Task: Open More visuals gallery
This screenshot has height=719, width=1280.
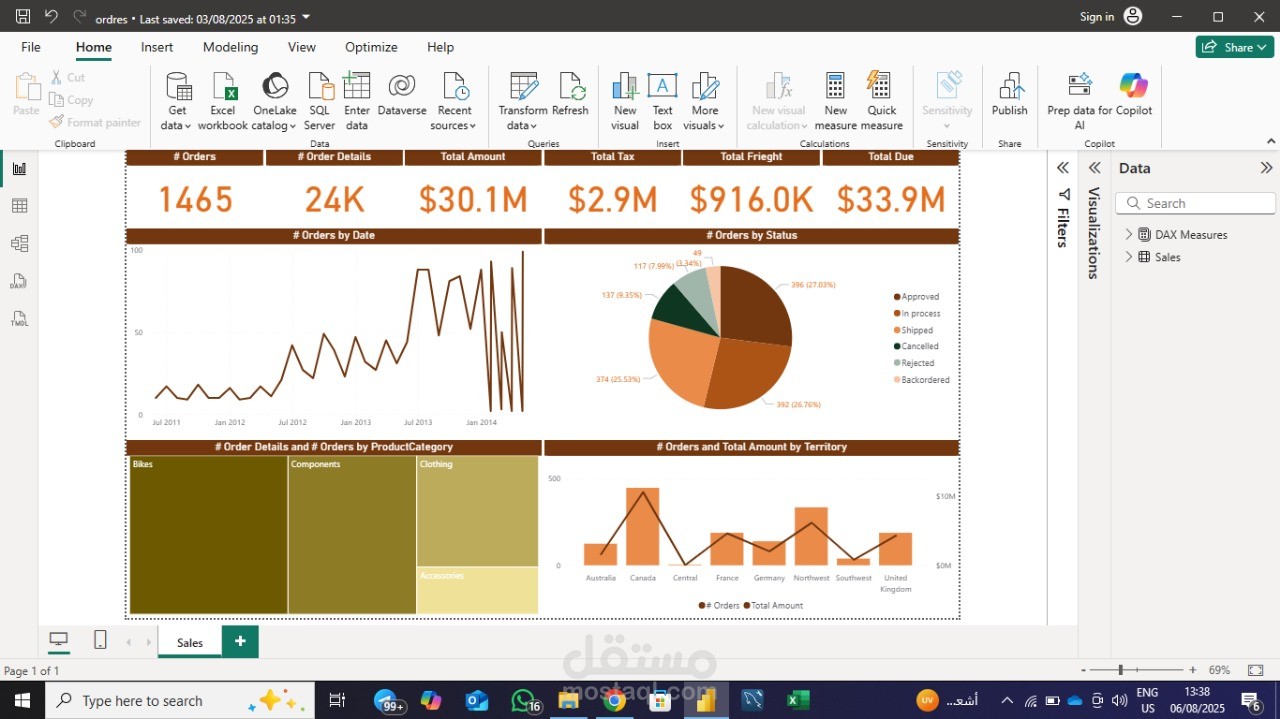Action: (705, 101)
